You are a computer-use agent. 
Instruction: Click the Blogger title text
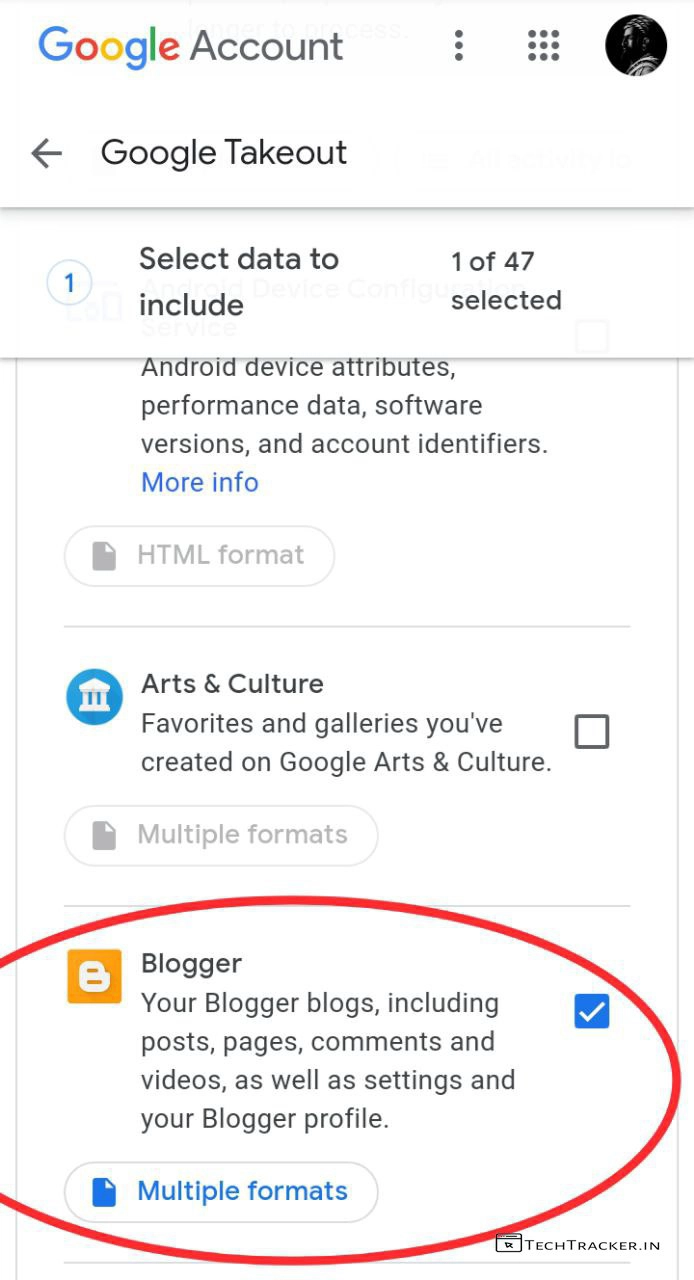(x=191, y=963)
